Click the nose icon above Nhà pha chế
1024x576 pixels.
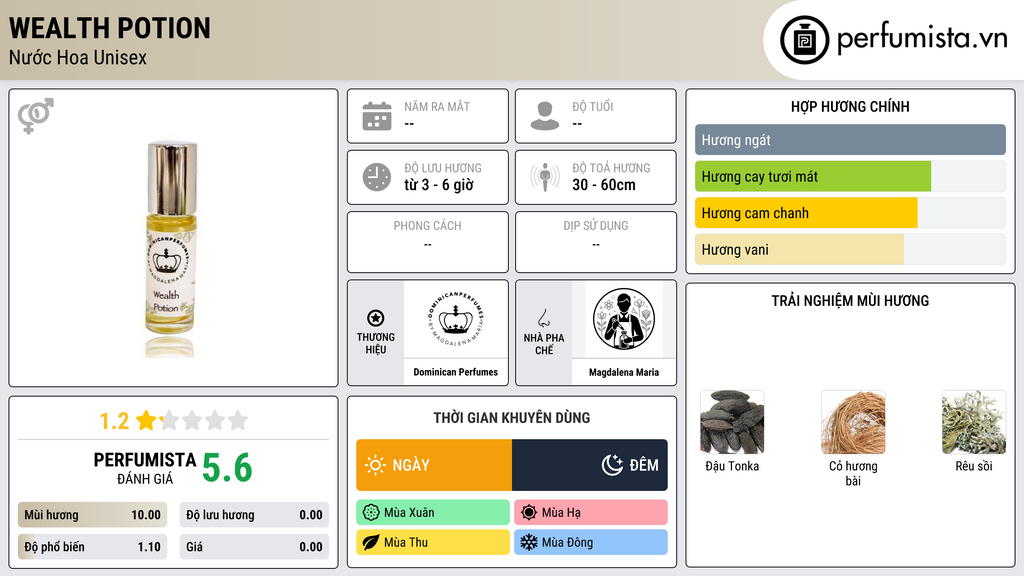click(x=543, y=318)
